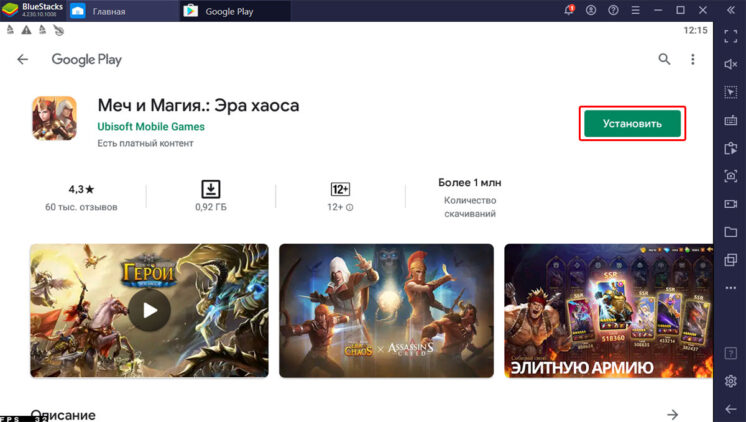
Task: Click the 12+ age rating badge
Action: 340,189
